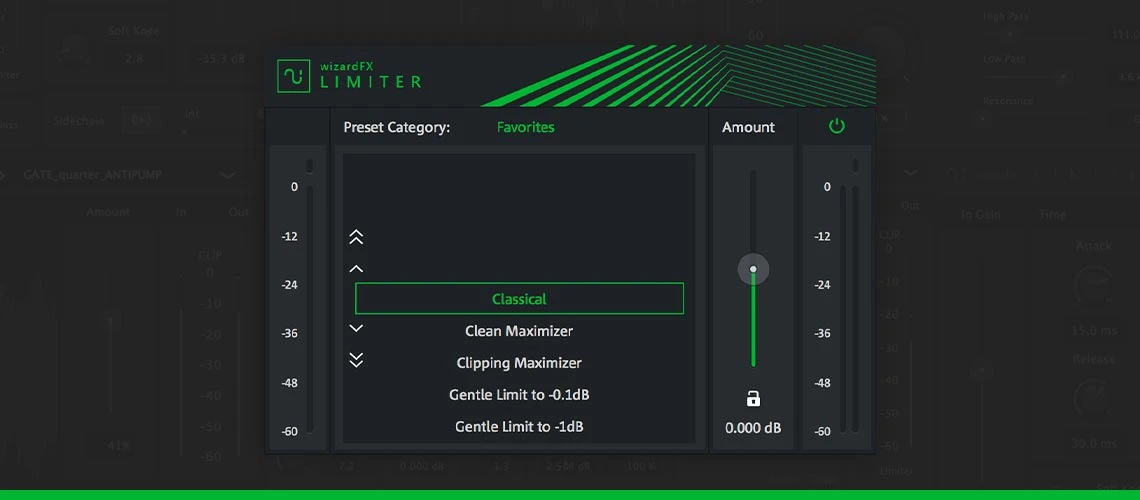Toggle the green power button
This screenshot has width=1140, height=500.
(x=837, y=126)
